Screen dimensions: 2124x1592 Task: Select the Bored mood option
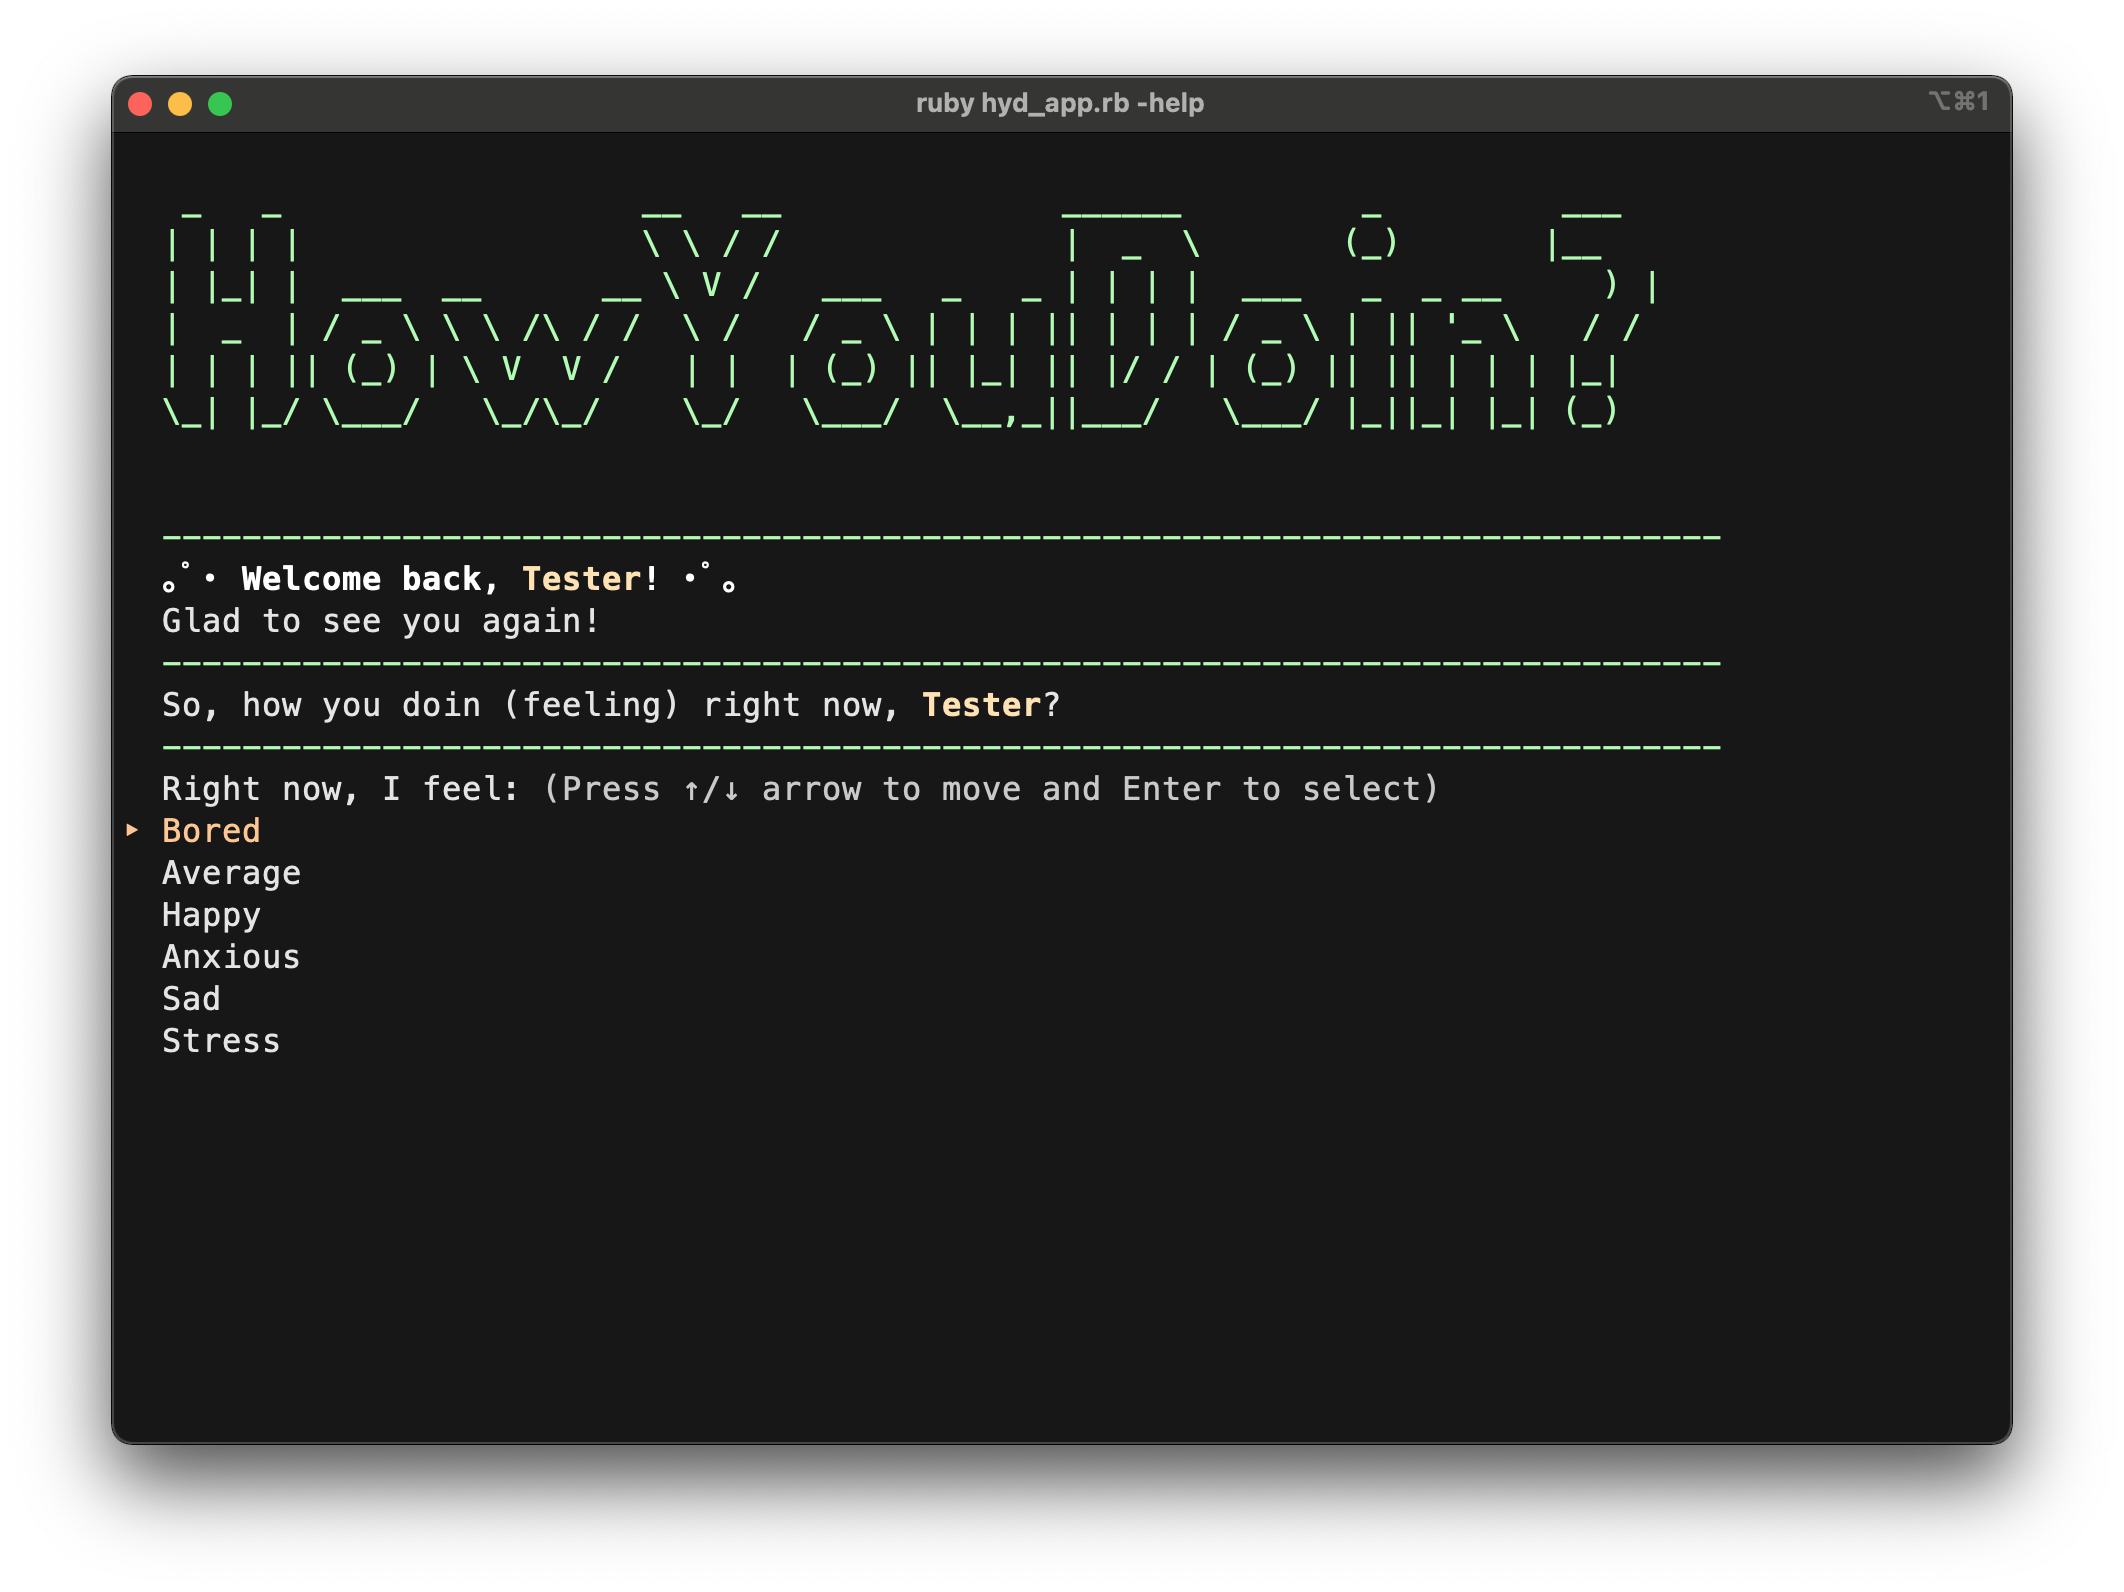[211, 831]
